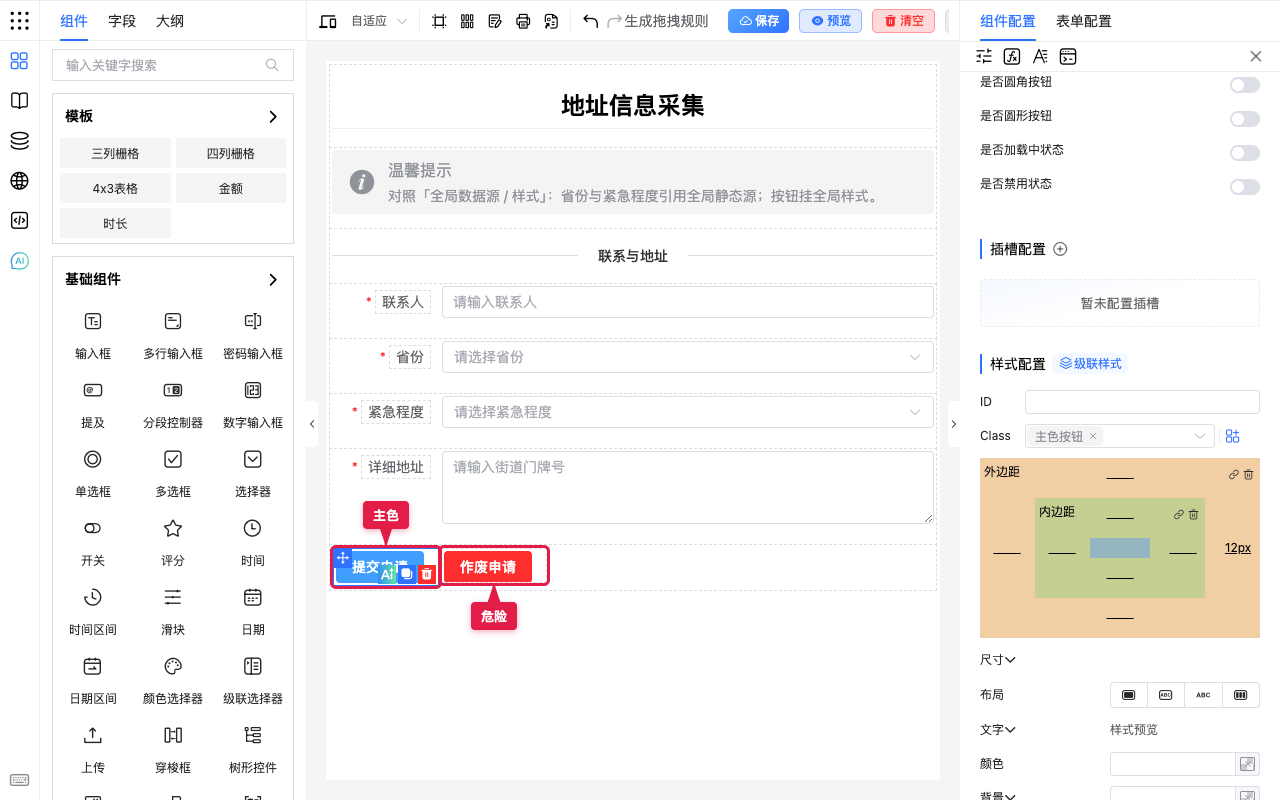Screen dimensions: 1280x800
Task: Click the class-picker icon beside the Class field
Action: [1233, 436]
